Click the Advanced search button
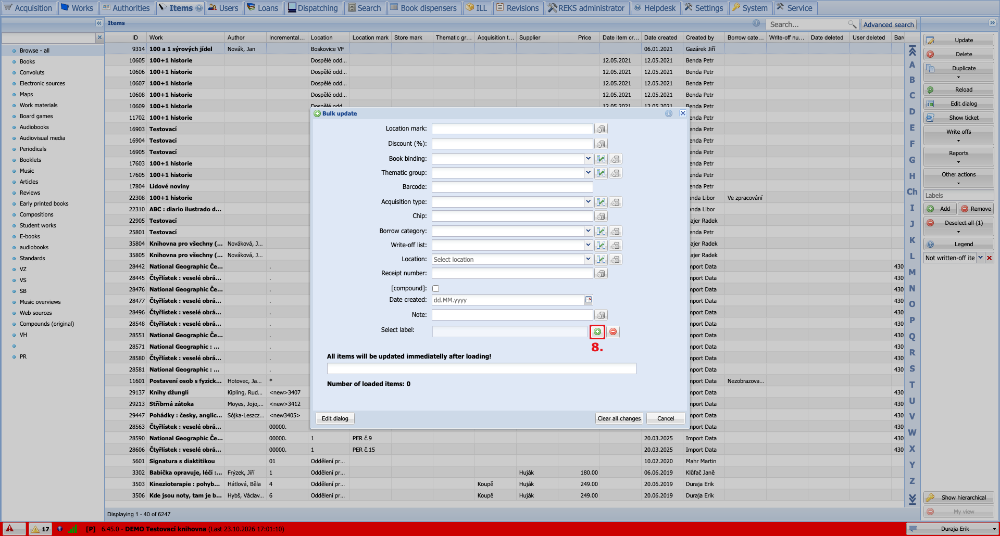Screen dimensions: 1000x536 888,24
